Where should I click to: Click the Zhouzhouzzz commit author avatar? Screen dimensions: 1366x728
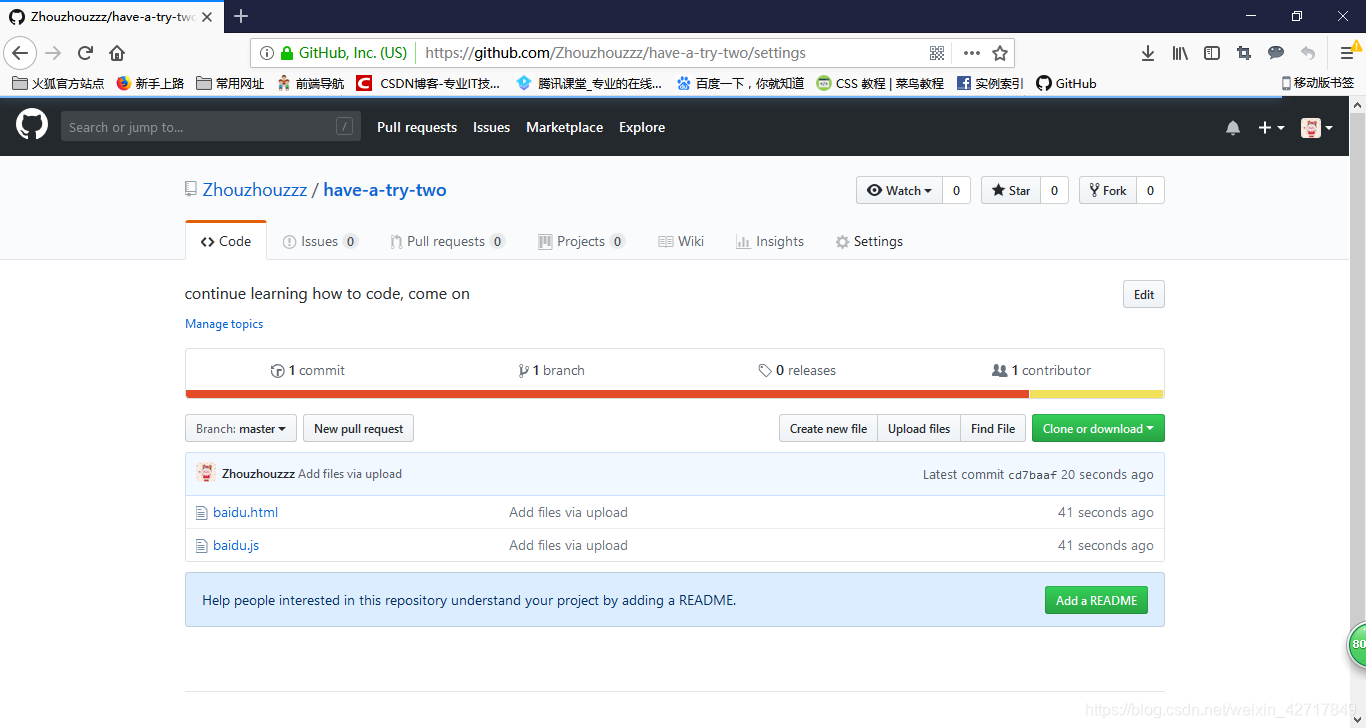click(206, 474)
